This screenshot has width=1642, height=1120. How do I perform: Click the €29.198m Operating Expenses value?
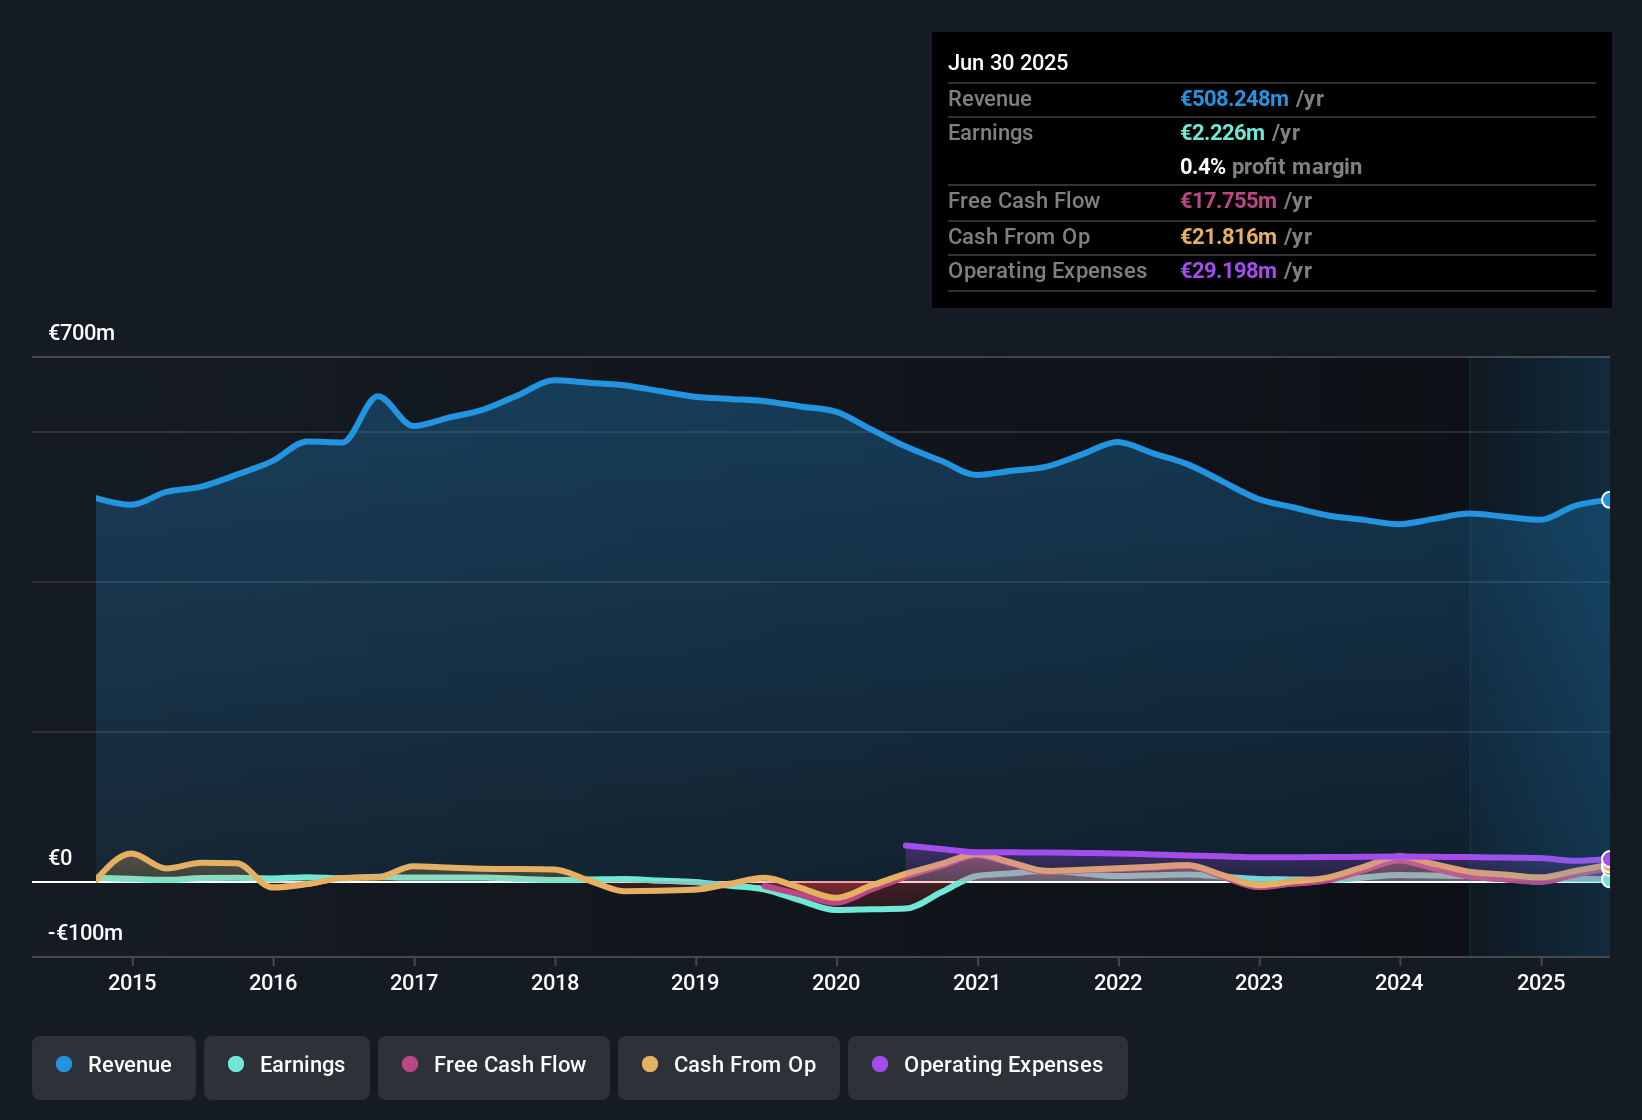coord(1228,271)
